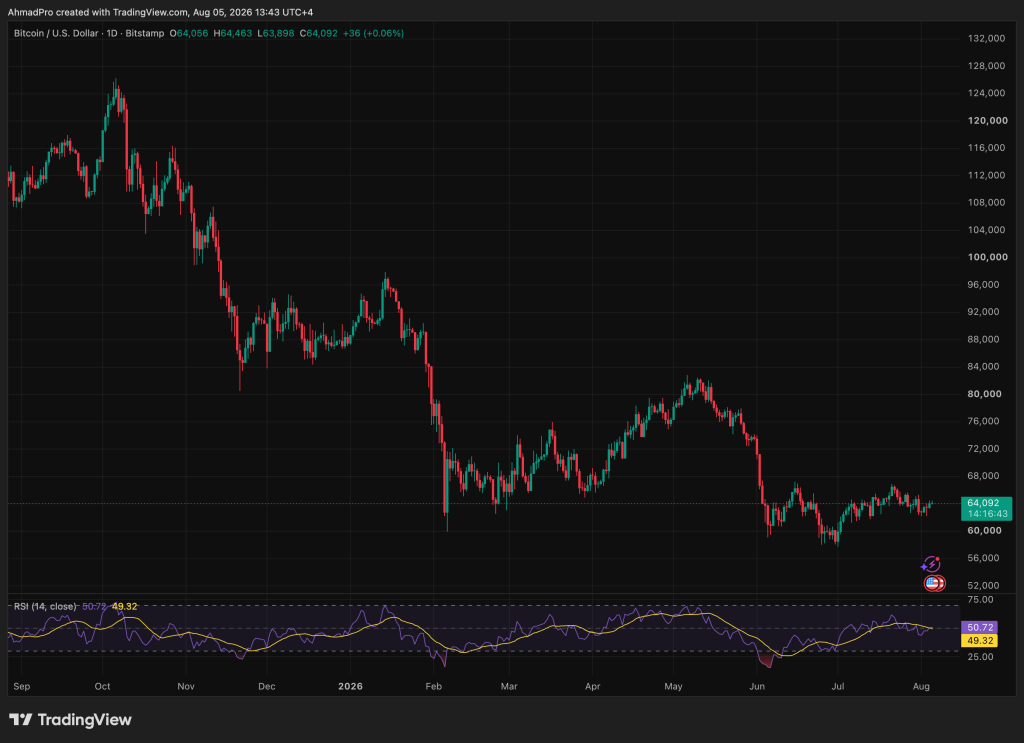Click the purple 50.72 RSI value tag
1024x743 pixels.
(980, 627)
